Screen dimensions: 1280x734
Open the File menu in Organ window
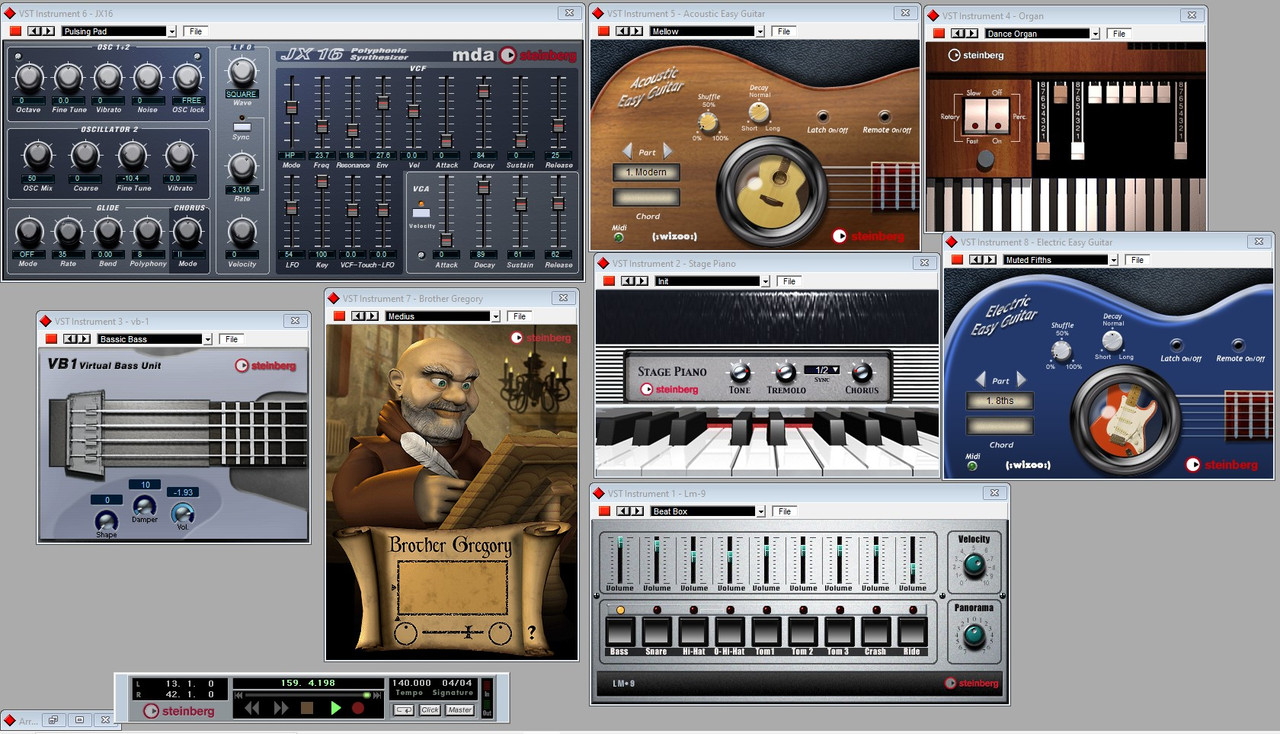(1120, 33)
